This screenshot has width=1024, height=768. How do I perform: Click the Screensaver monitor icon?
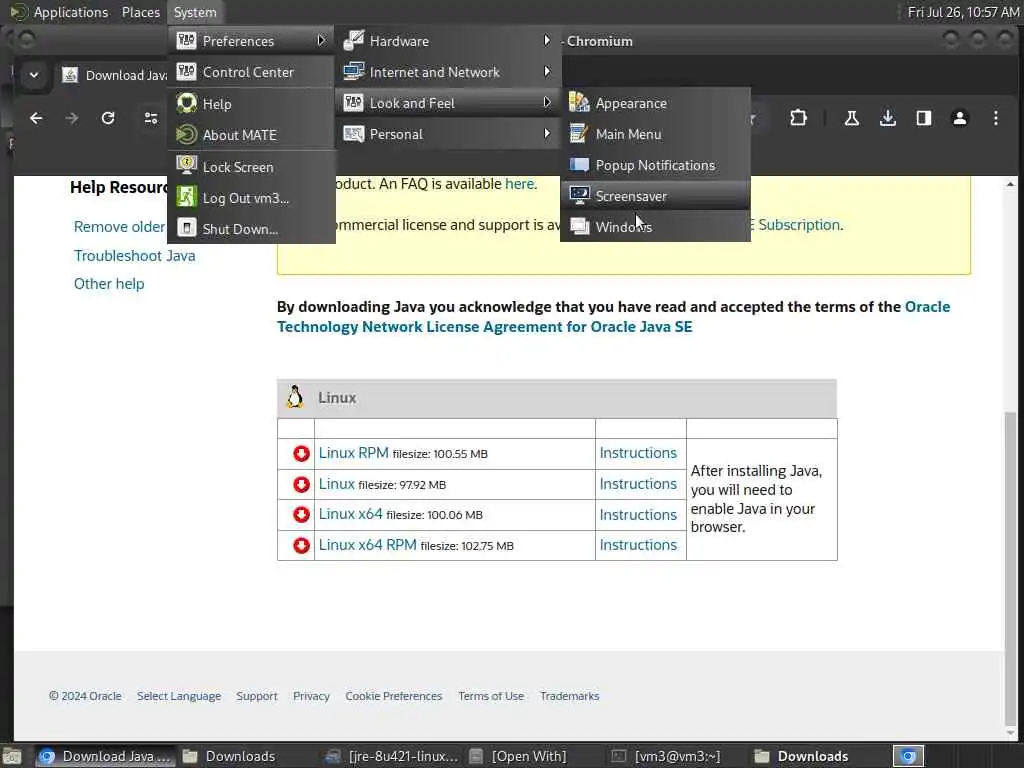coord(579,195)
